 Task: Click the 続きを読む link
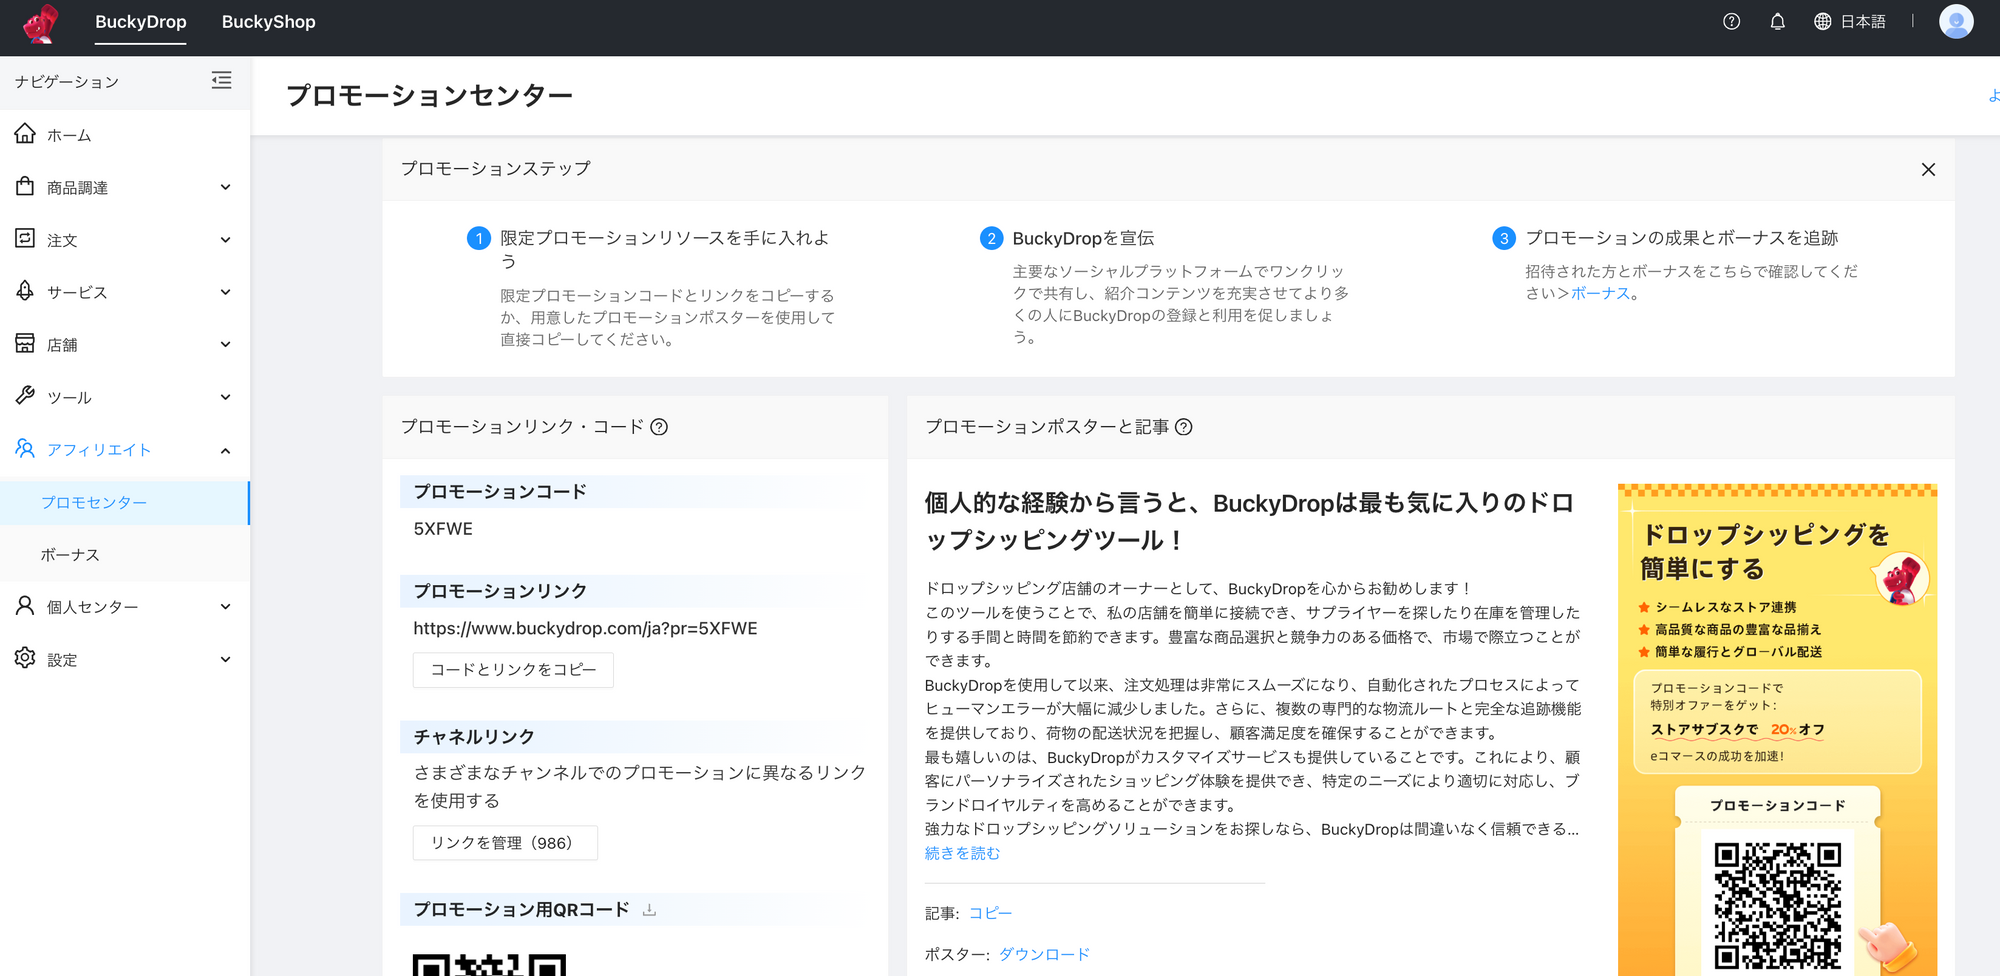tap(962, 853)
